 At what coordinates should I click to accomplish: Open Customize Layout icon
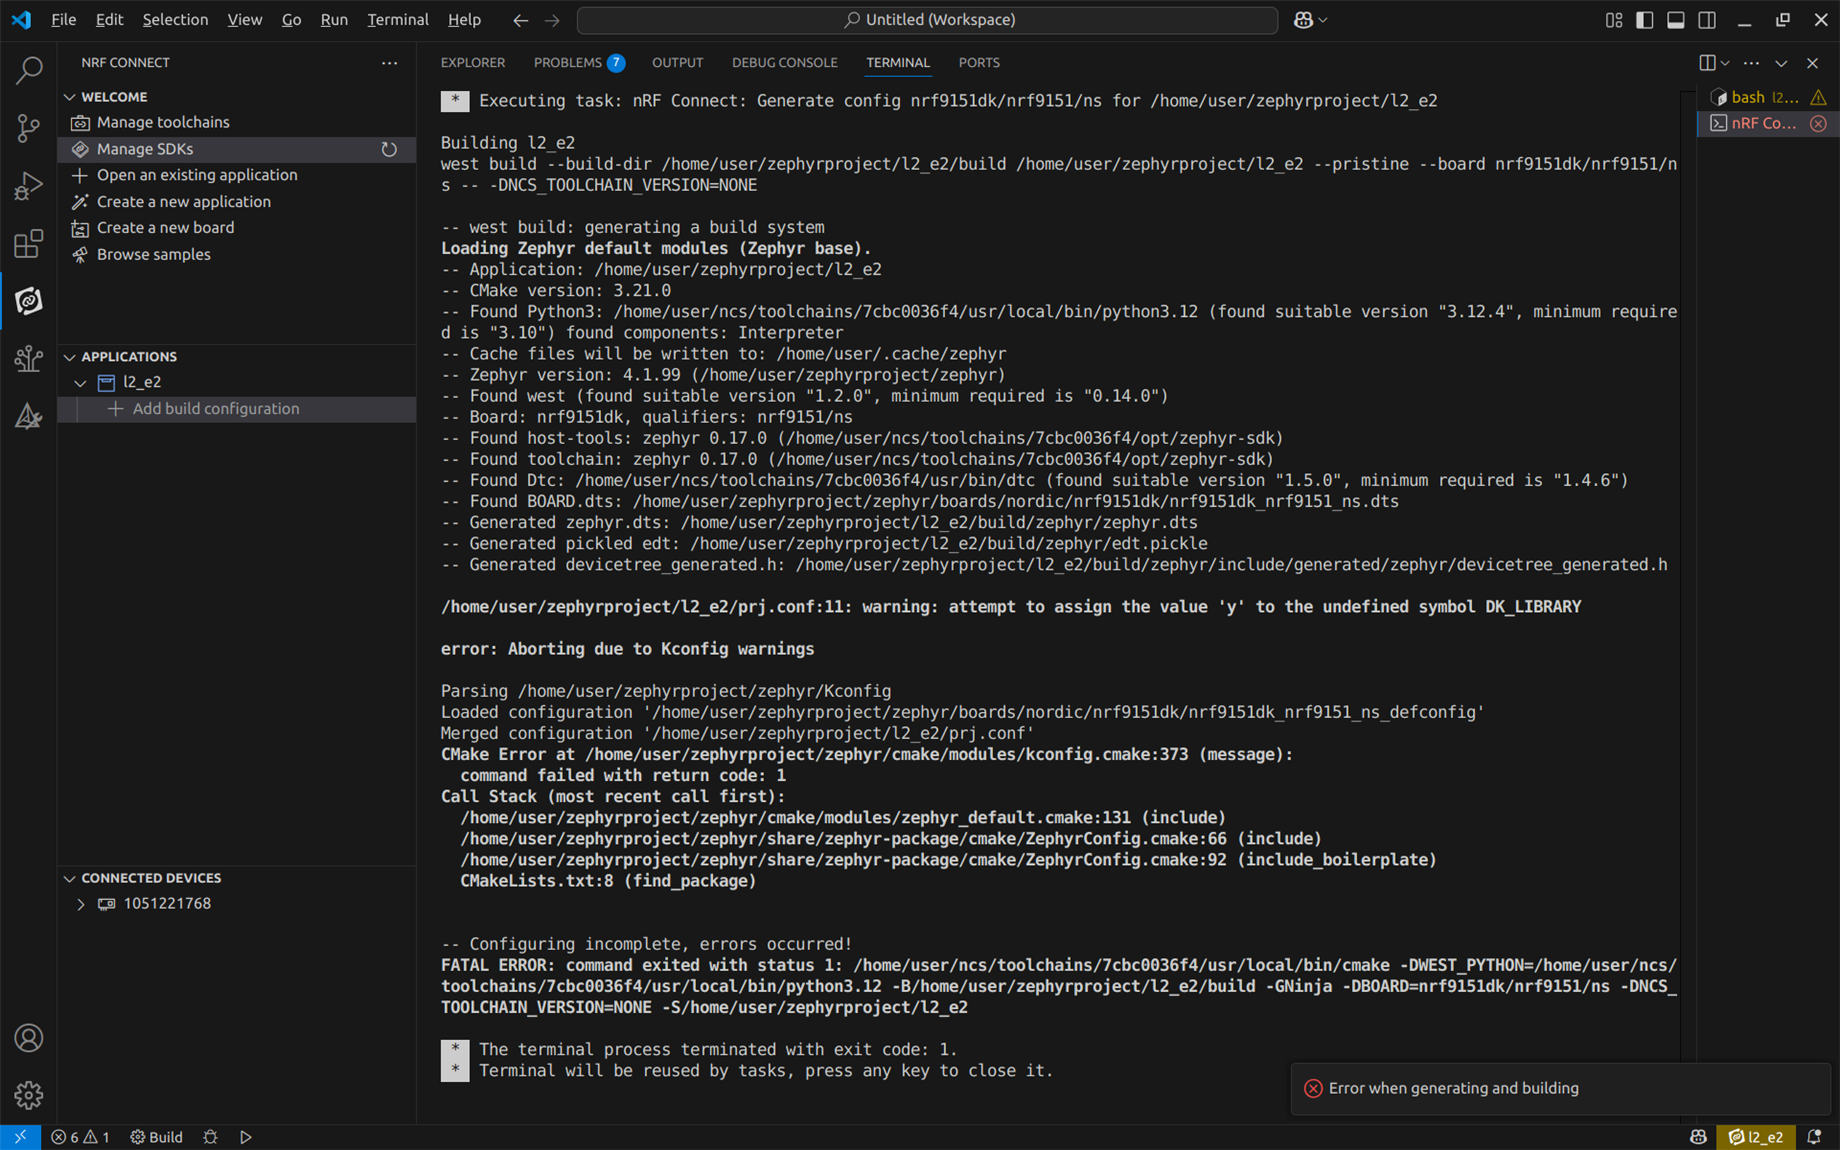click(x=1614, y=20)
